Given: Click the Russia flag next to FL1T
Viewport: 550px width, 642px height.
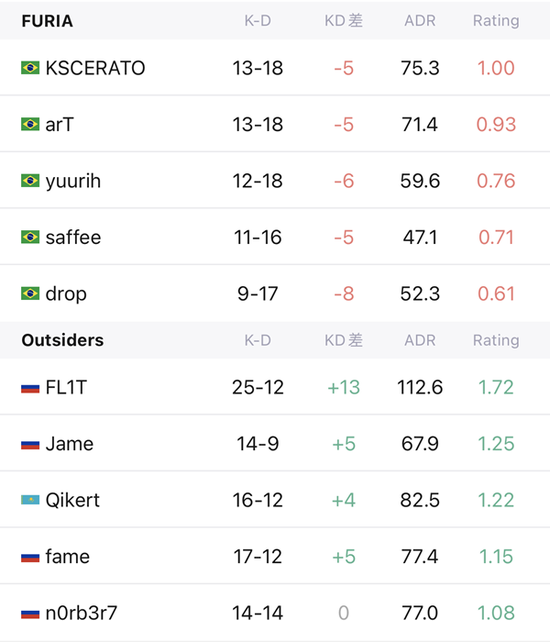Looking at the screenshot, I should 30,388.
